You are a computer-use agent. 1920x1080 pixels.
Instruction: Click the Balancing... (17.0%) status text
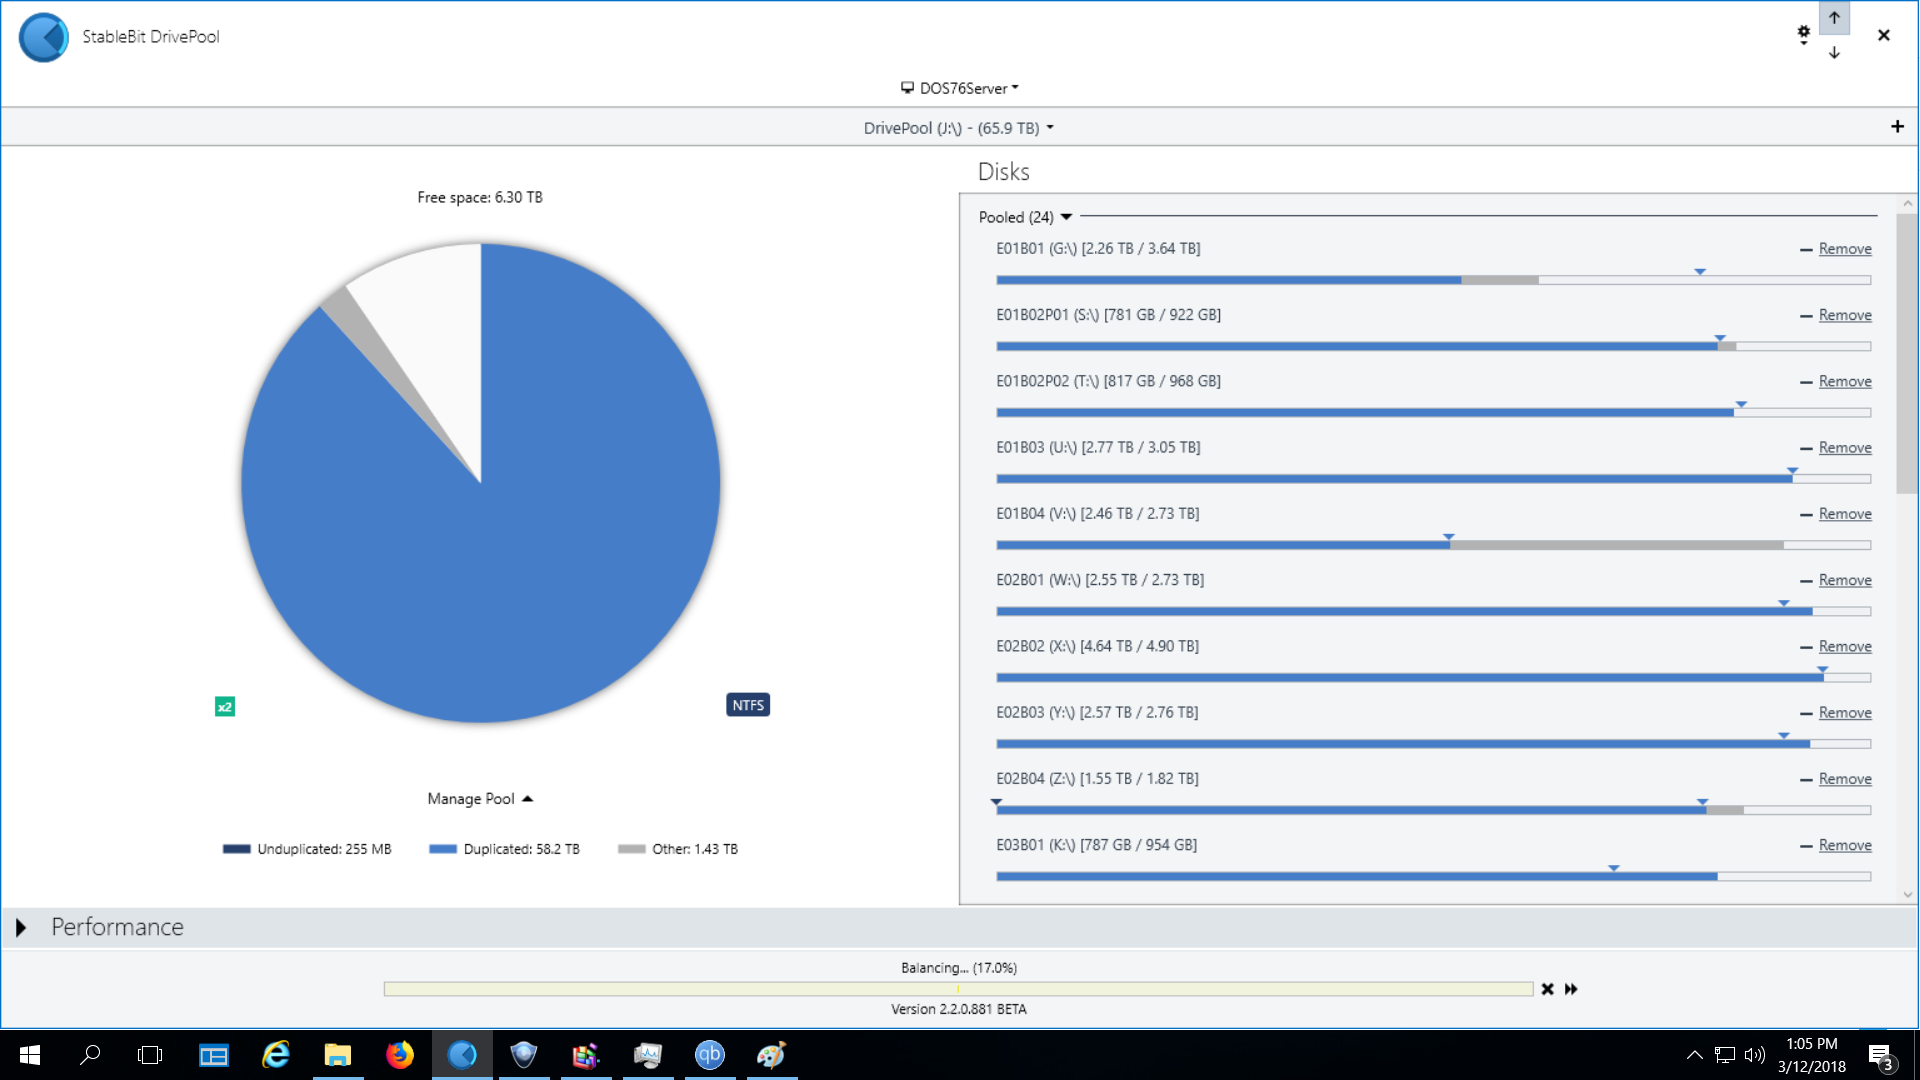pyautogui.click(x=959, y=968)
